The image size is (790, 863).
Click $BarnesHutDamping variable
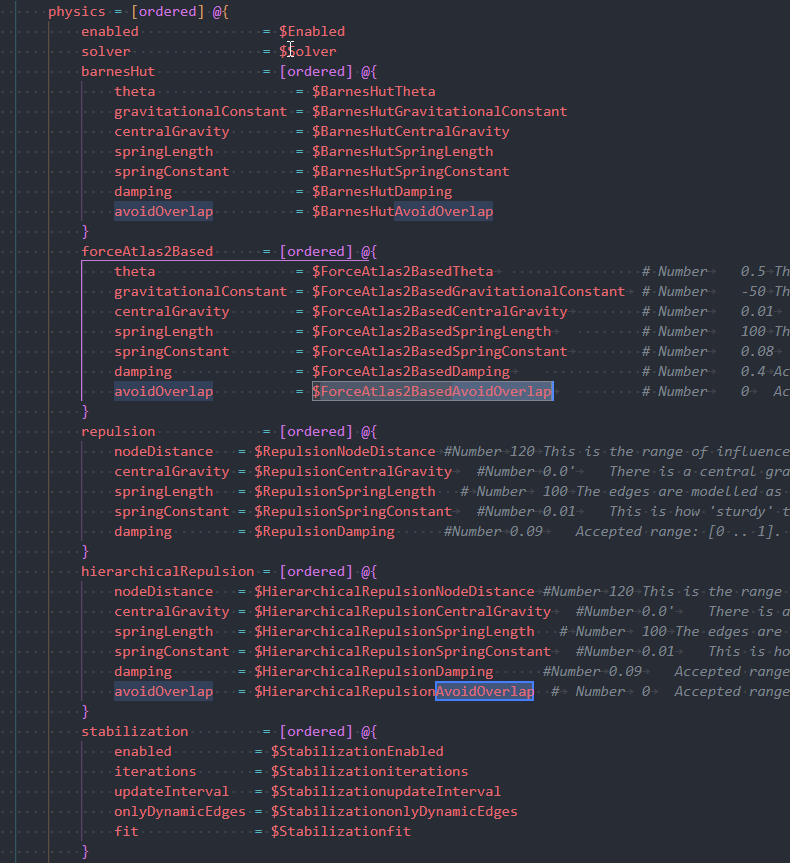(382, 192)
